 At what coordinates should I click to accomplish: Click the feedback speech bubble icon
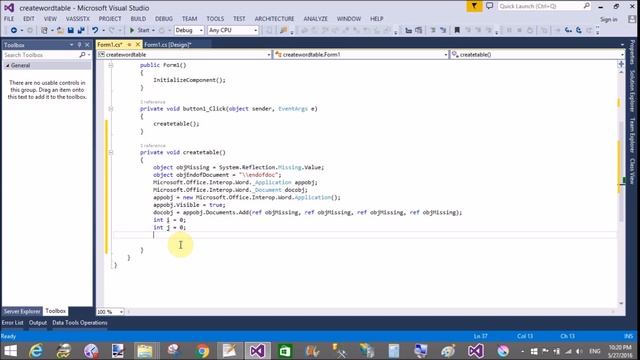pyautogui.click(x=489, y=6)
